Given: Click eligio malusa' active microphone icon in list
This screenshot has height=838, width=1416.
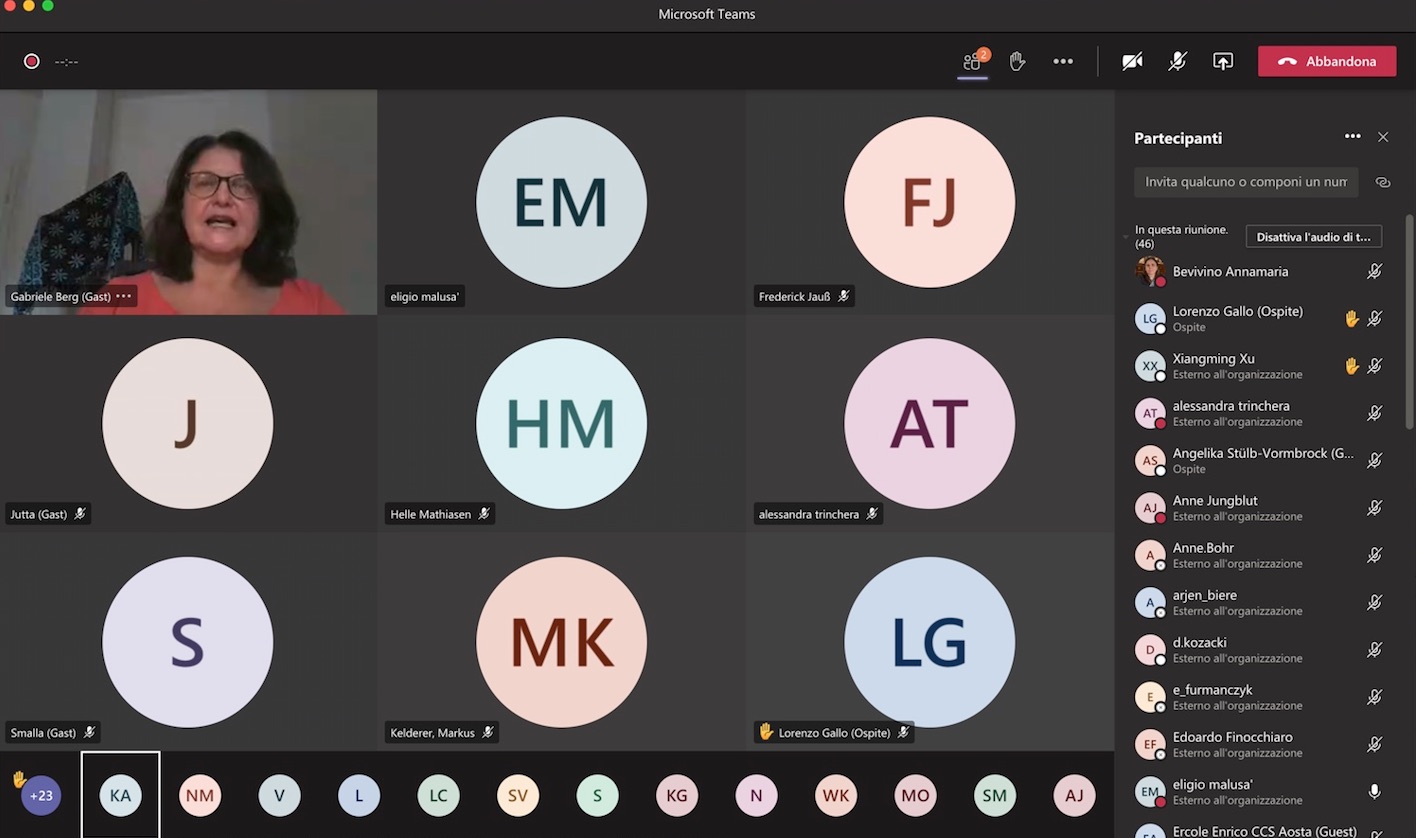Looking at the screenshot, I should pyautogui.click(x=1375, y=792).
